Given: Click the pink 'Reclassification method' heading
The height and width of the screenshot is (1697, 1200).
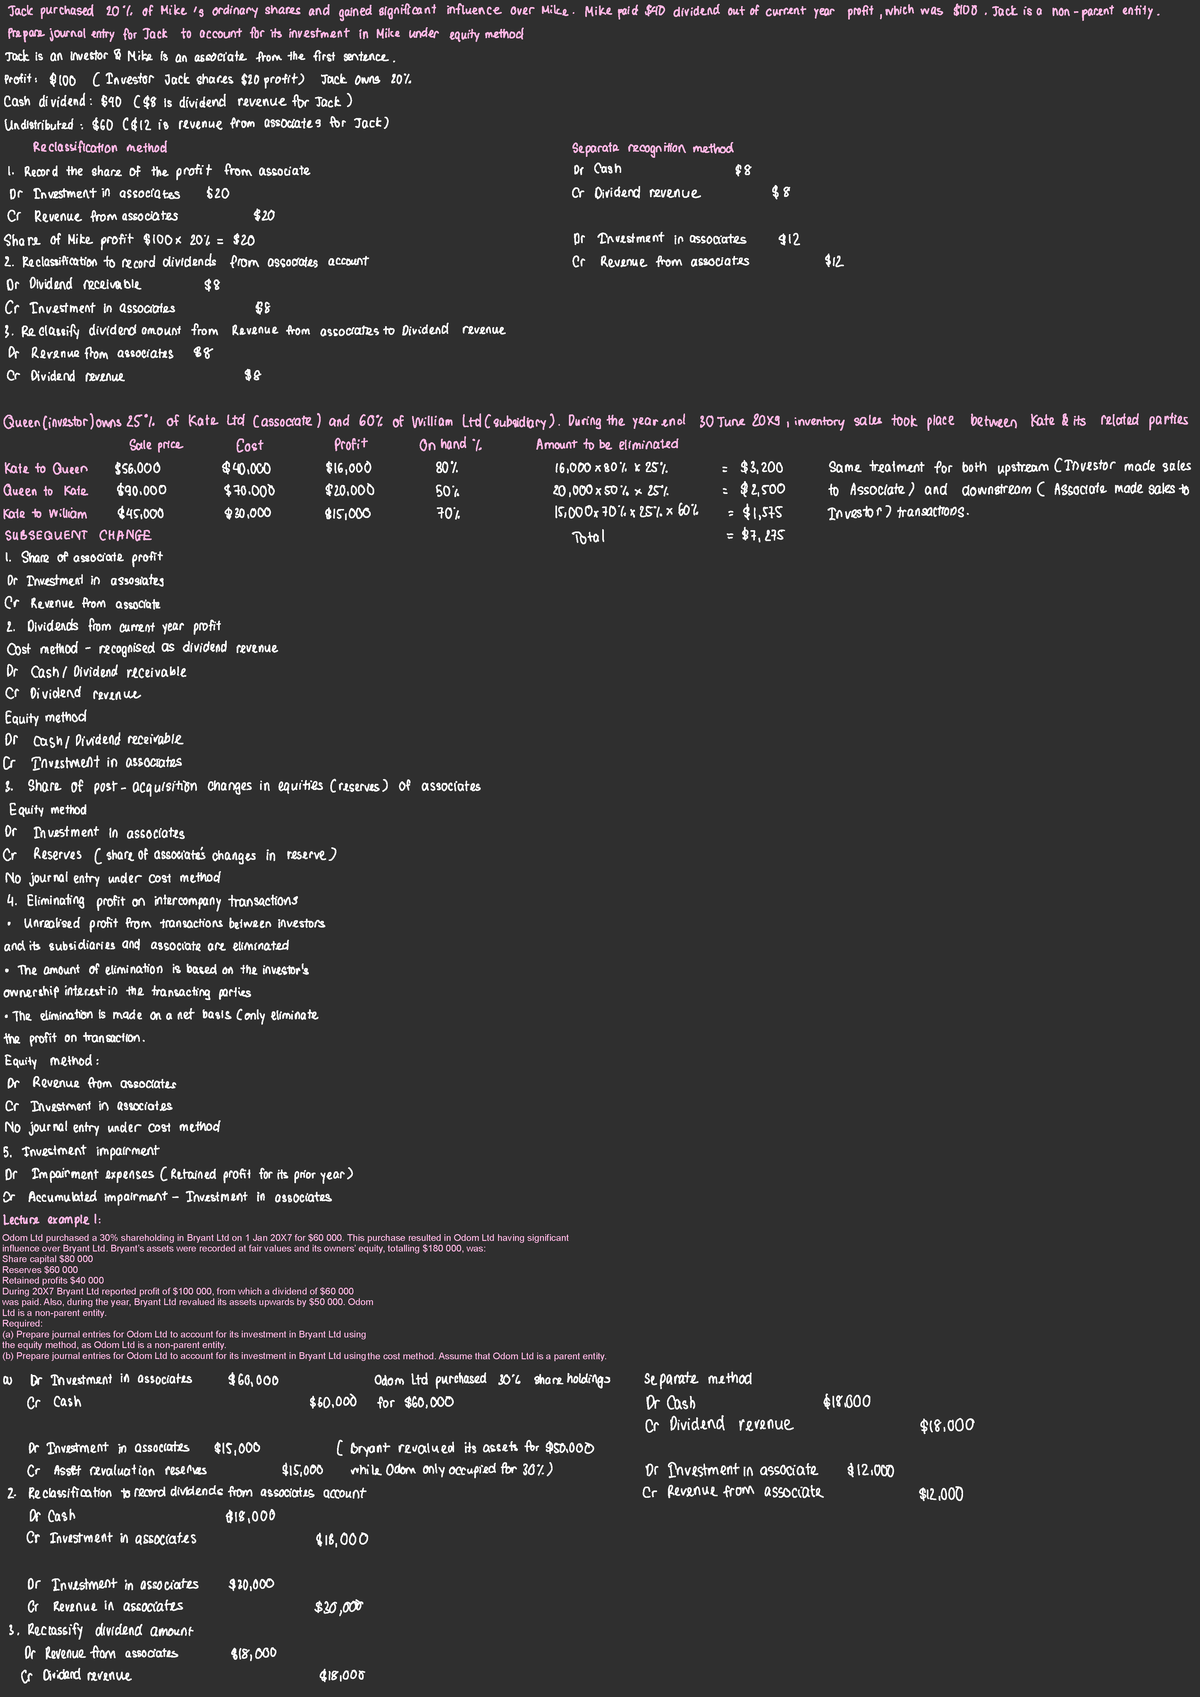Looking at the screenshot, I should [x=99, y=148].
